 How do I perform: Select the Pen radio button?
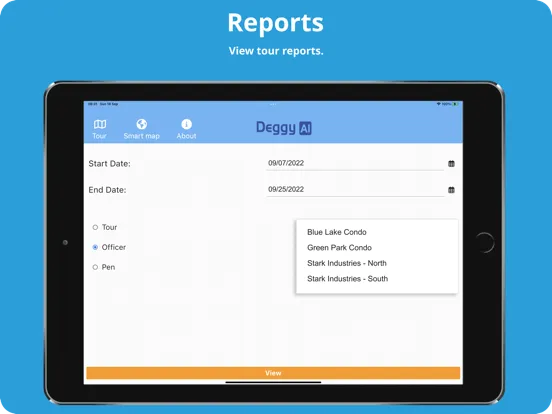coord(95,267)
